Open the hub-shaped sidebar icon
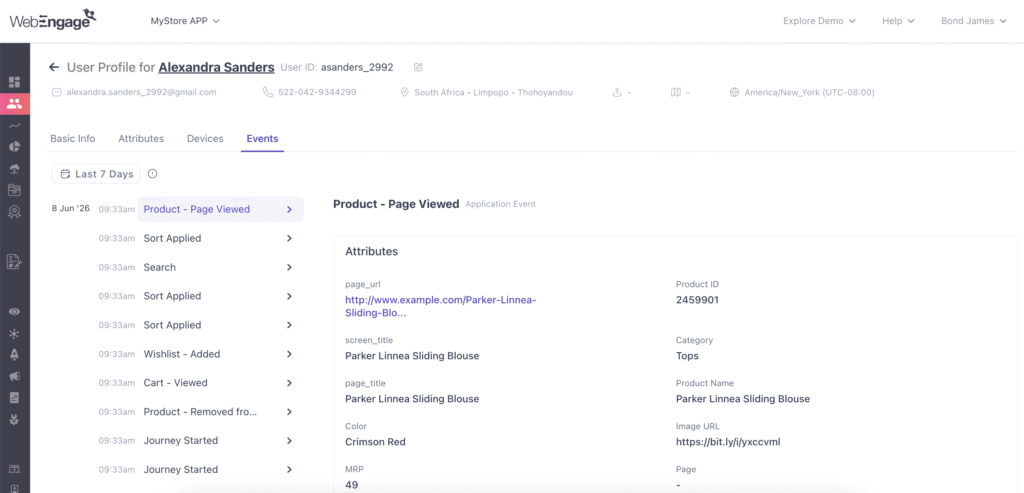 (x=14, y=334)
